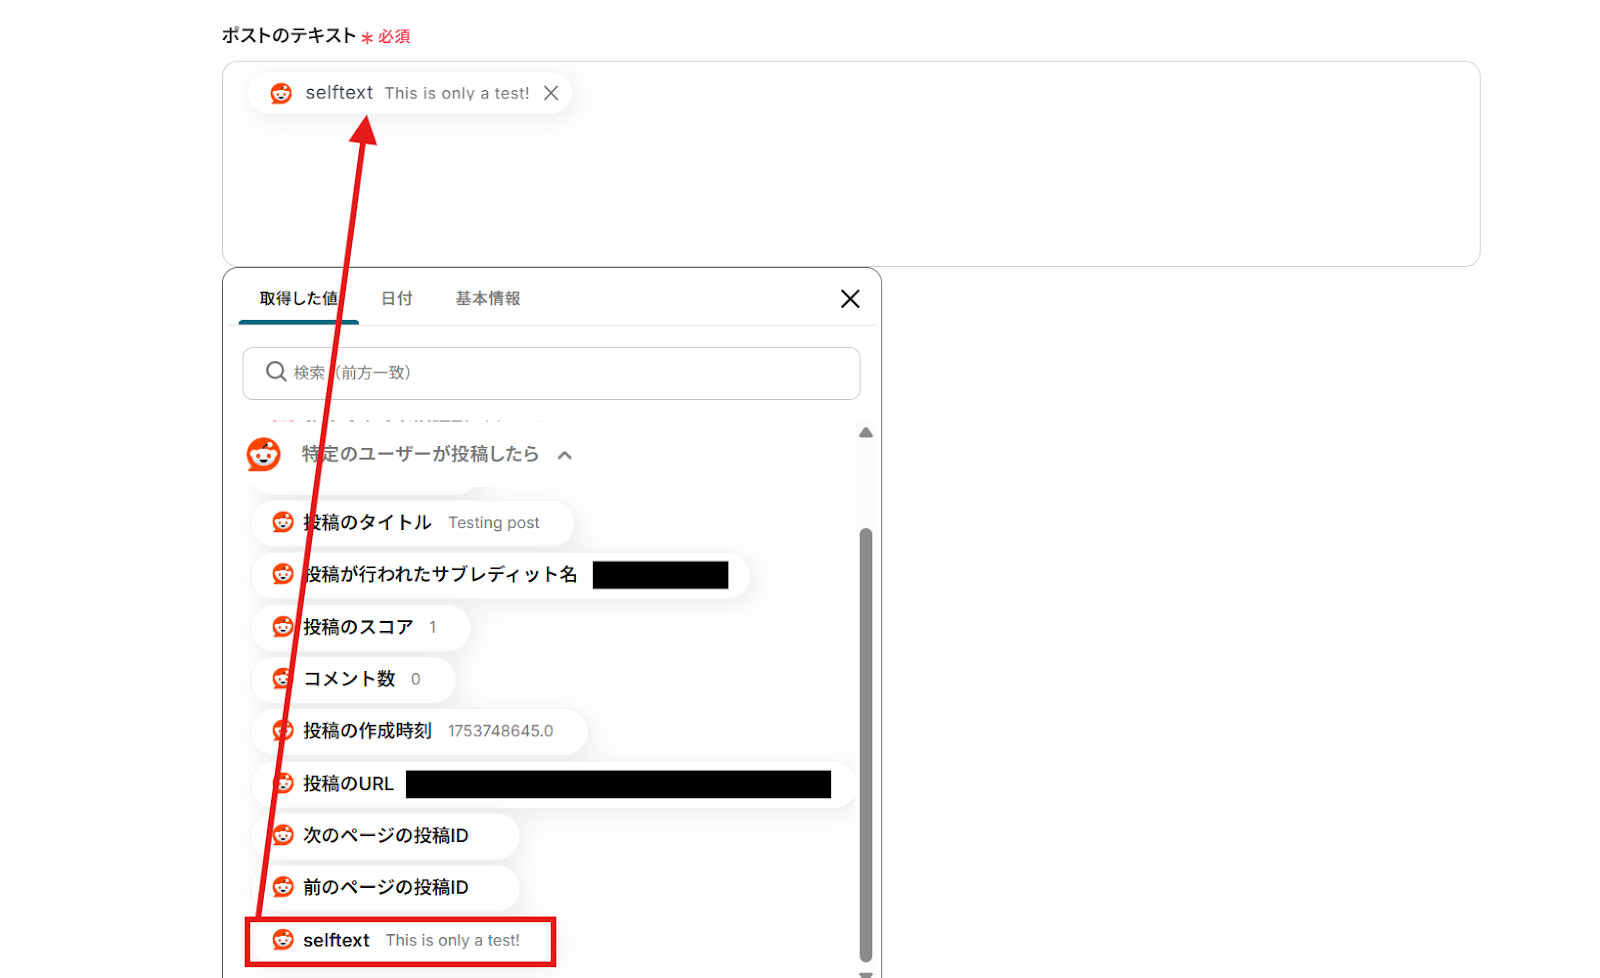The width and height of the screenshot is (1600, 978).
Task: Click the Reddit icon on コメント数 row
Action: tap(283, 679)
